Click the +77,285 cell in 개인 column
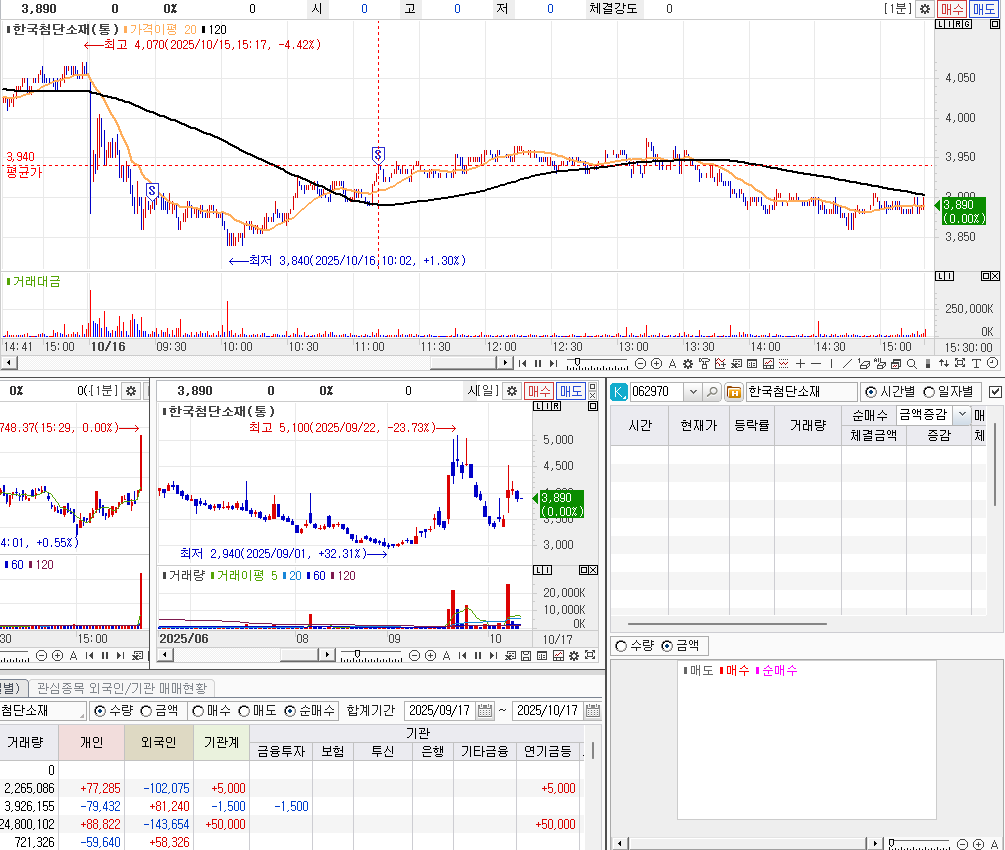The height and width of the screenshot is (850, 1005). click(100, 788)
